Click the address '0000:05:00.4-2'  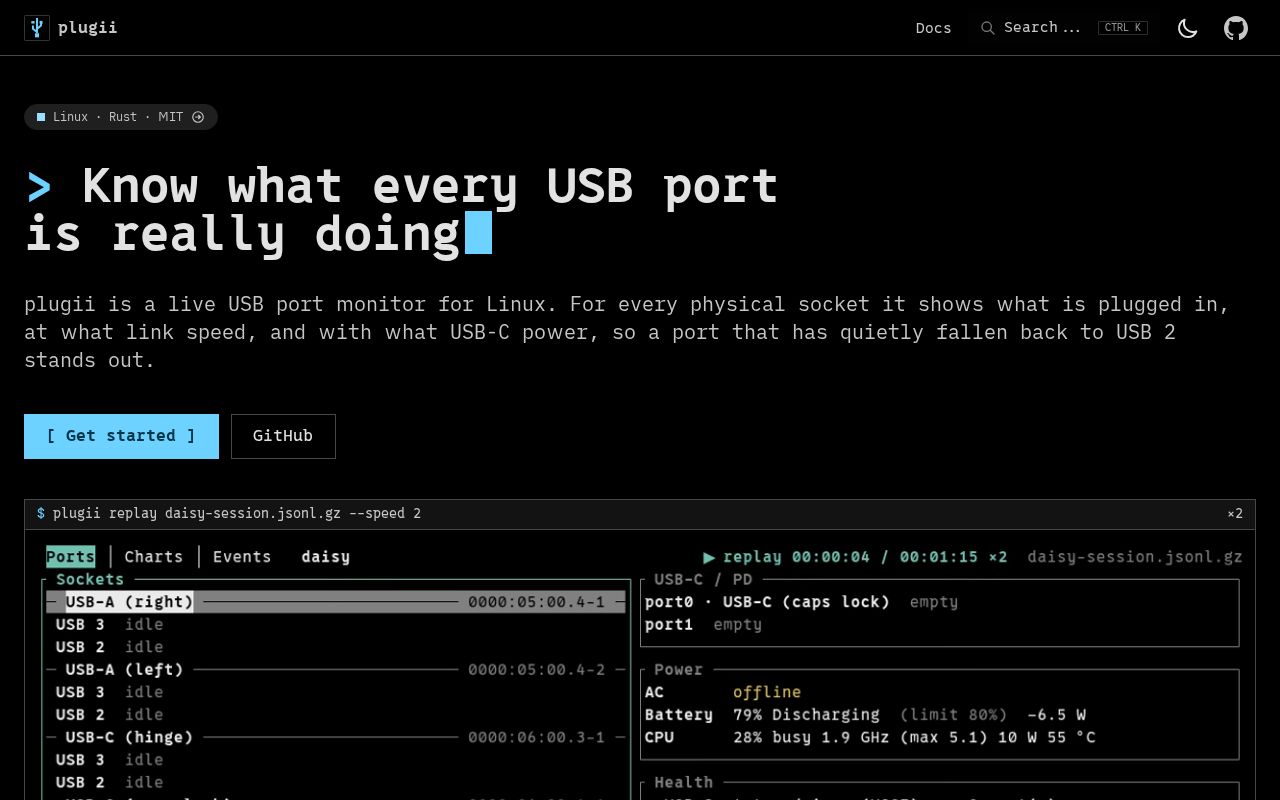click(x=537, y=670)
